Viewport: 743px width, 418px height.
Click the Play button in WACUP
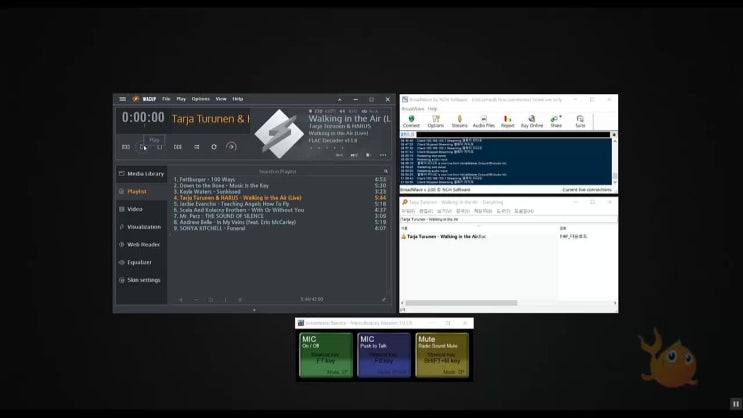pos(143,147)
